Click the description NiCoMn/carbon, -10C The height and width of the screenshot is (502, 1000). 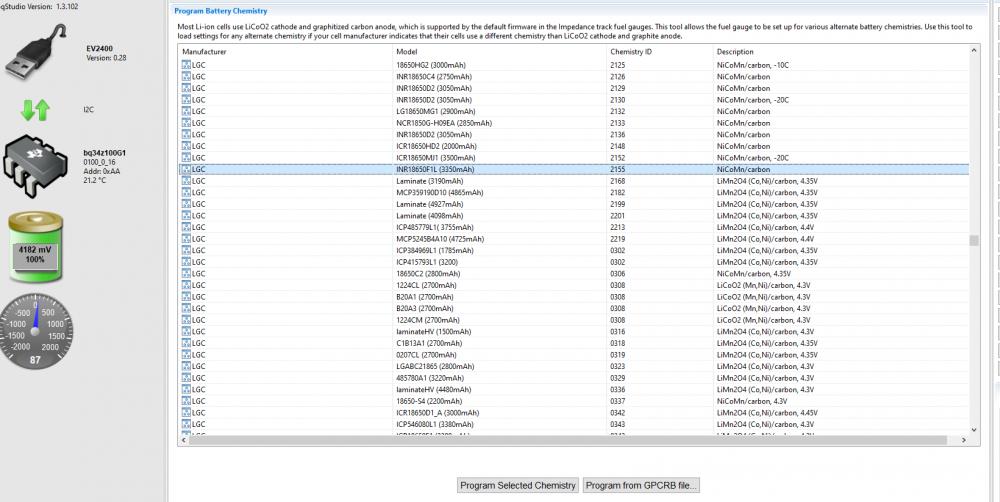[753, 65]
